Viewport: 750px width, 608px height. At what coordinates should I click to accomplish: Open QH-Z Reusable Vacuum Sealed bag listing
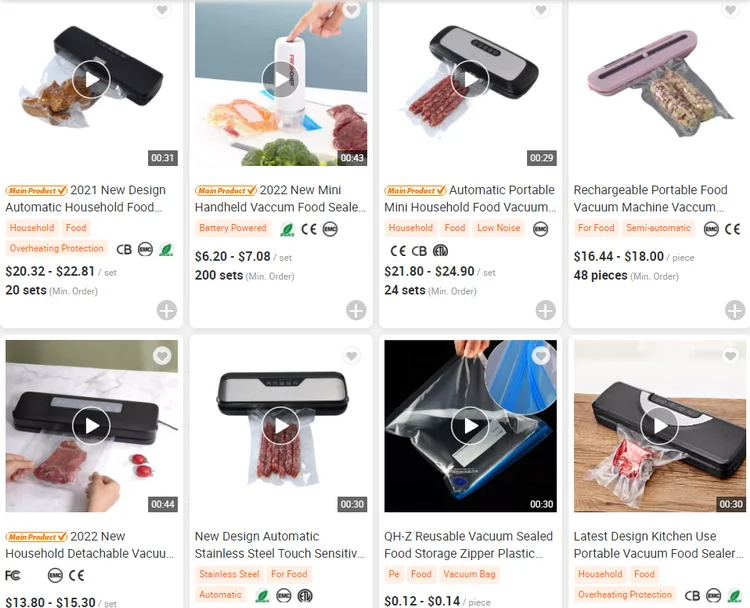click(468, 545)
